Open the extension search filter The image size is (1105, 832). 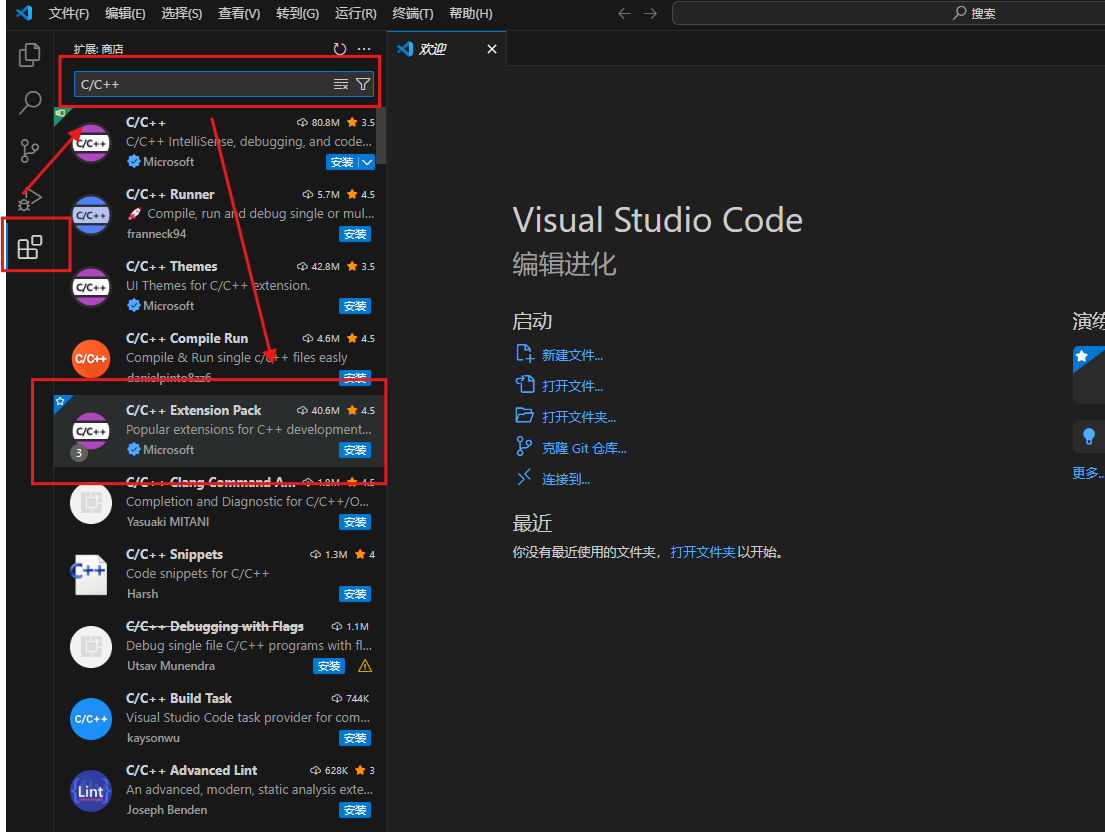(x=363, y=85)
